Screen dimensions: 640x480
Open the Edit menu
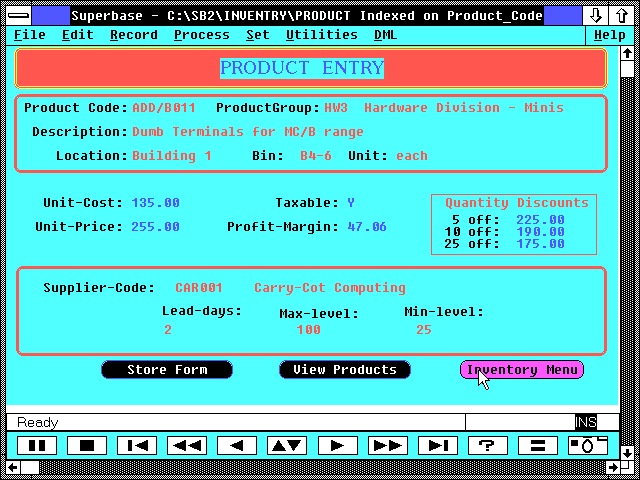(78, 35)
